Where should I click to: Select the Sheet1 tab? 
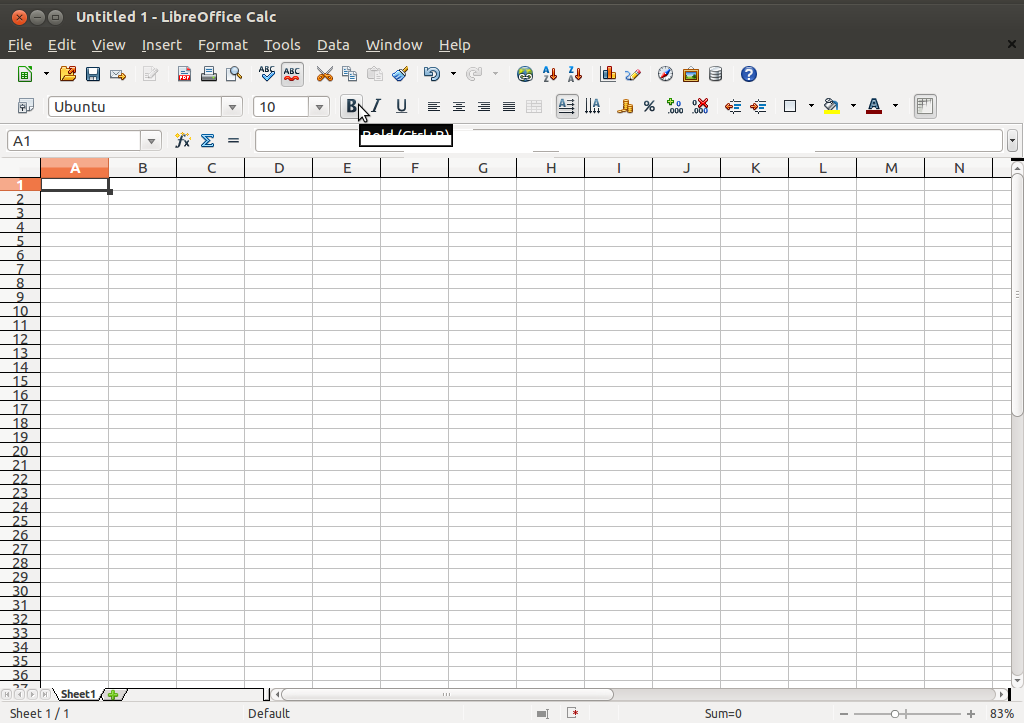[78, 694]
